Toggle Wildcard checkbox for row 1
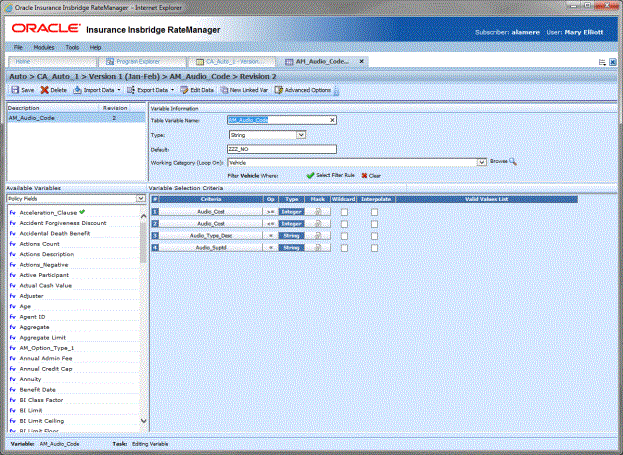Viewport: 623px width, 455px height. pyautogui.click(x=344, y=212)
